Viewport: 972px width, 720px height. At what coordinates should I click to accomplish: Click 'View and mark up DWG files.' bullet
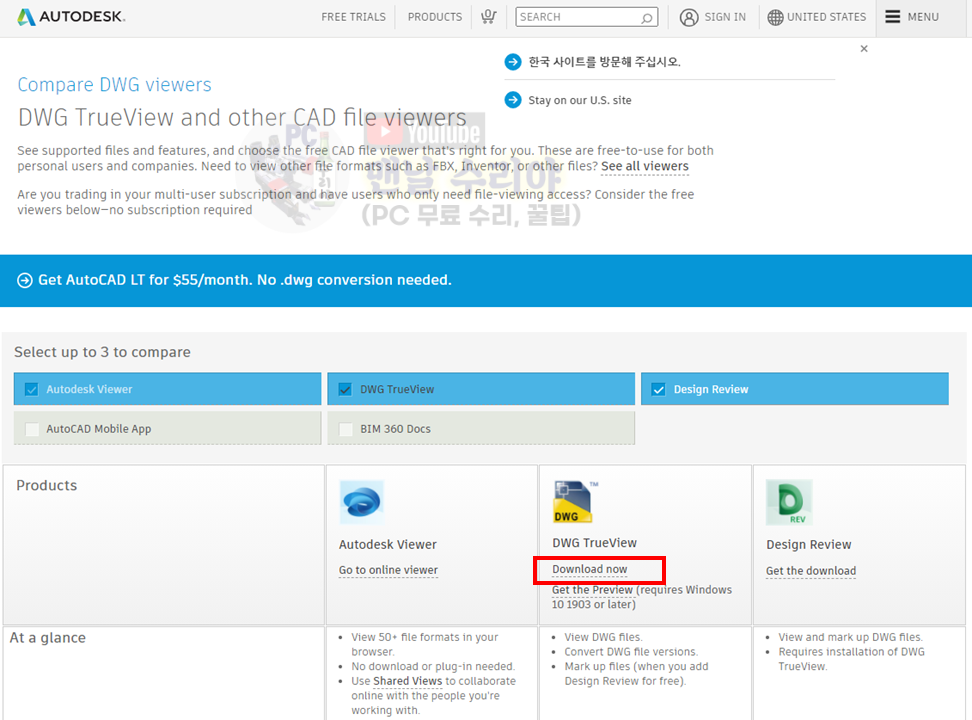click(850, 637)
